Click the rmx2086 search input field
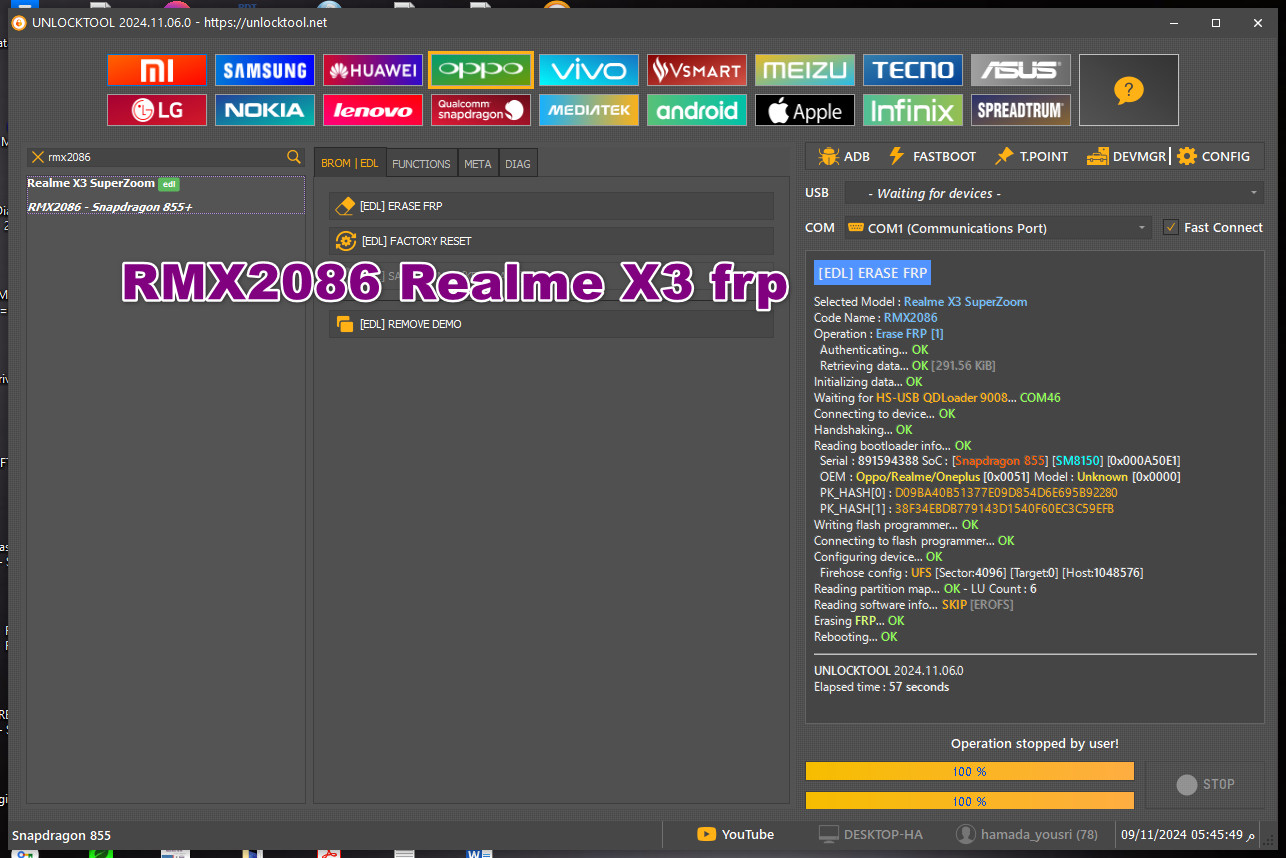Image resolution: width=1286 pixels, height=858 pixels. coord(166,157)
